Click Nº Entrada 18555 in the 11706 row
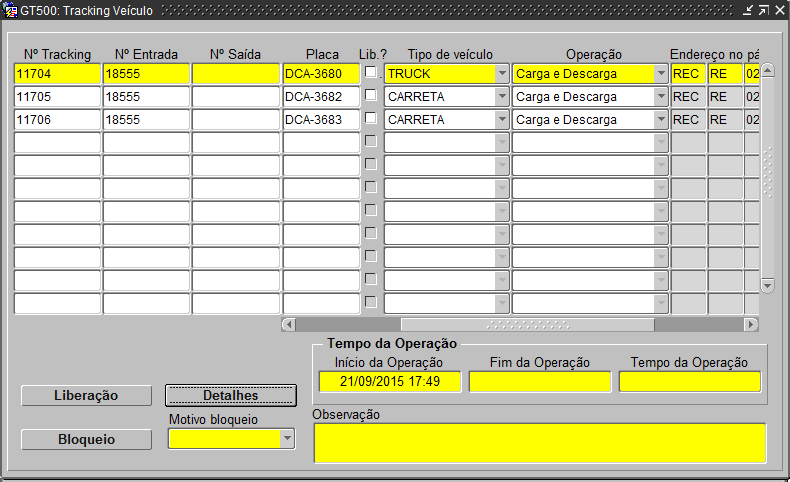Image resolution: width=790 pixels, height=482 pixels. 147,120
